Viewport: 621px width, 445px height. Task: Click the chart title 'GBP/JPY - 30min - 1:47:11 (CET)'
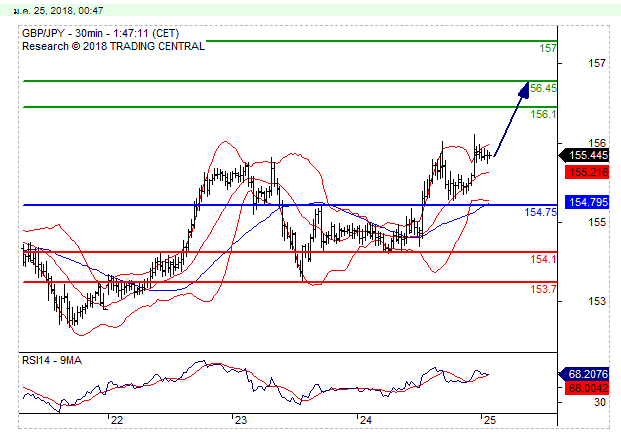pyautogui.click(x=101, y=33)
